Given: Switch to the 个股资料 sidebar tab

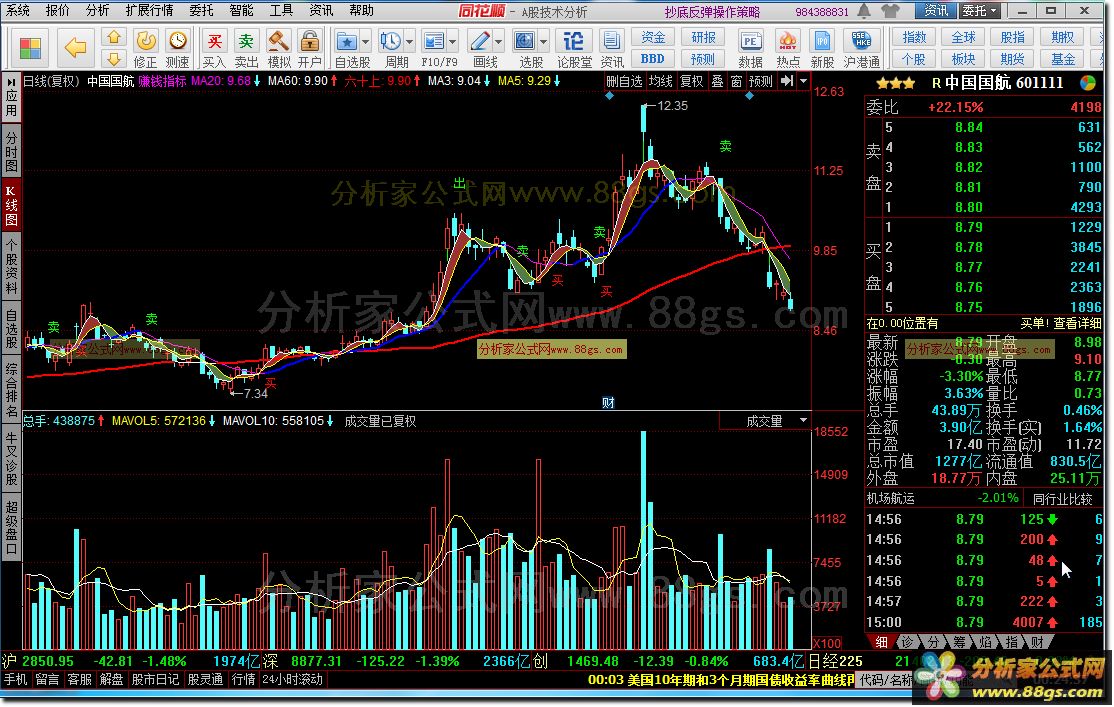Looking at the screenshot, I should (11, 266).
